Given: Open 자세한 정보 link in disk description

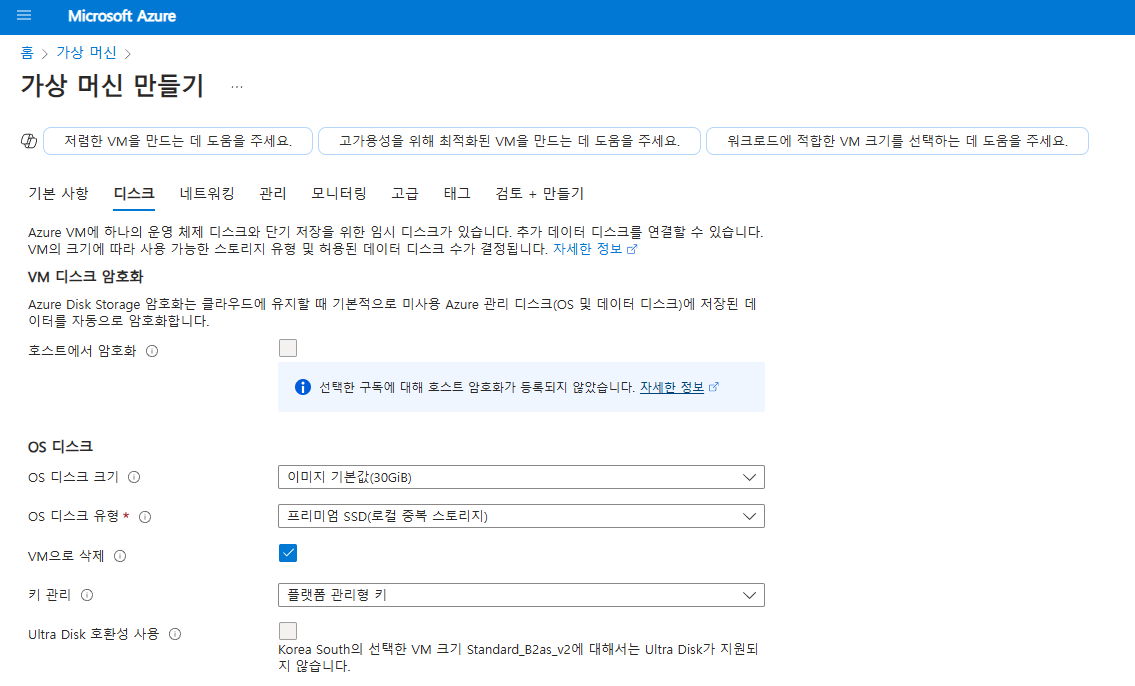Looking at the screenshot, I should 594,249.
